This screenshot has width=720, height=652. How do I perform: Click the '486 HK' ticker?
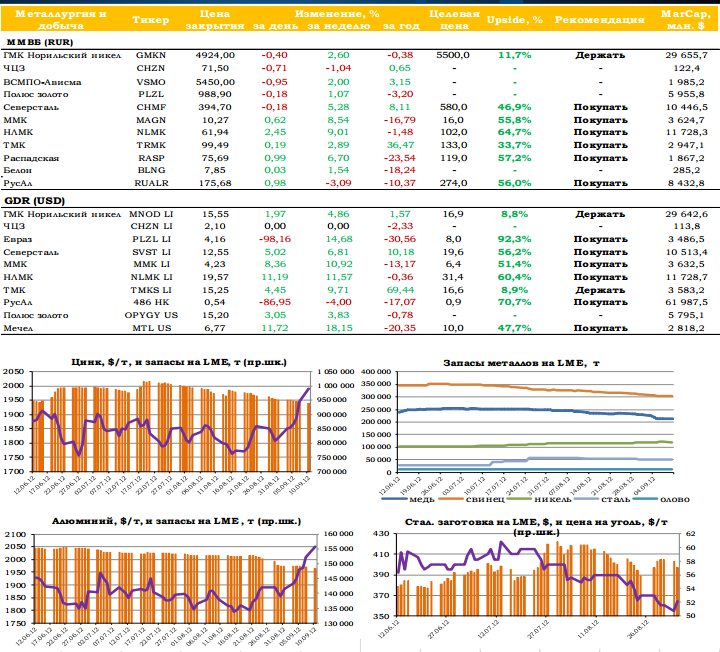(x=151, y=302)
